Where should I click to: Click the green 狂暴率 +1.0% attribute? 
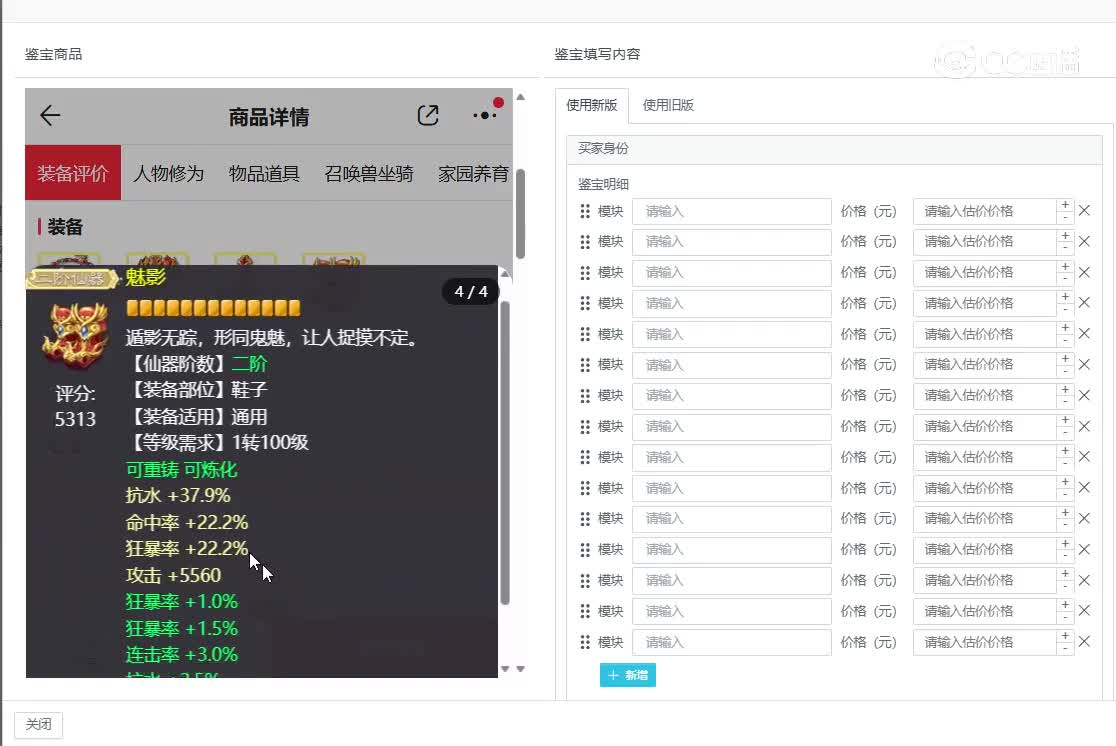click(x=181, y=601)
